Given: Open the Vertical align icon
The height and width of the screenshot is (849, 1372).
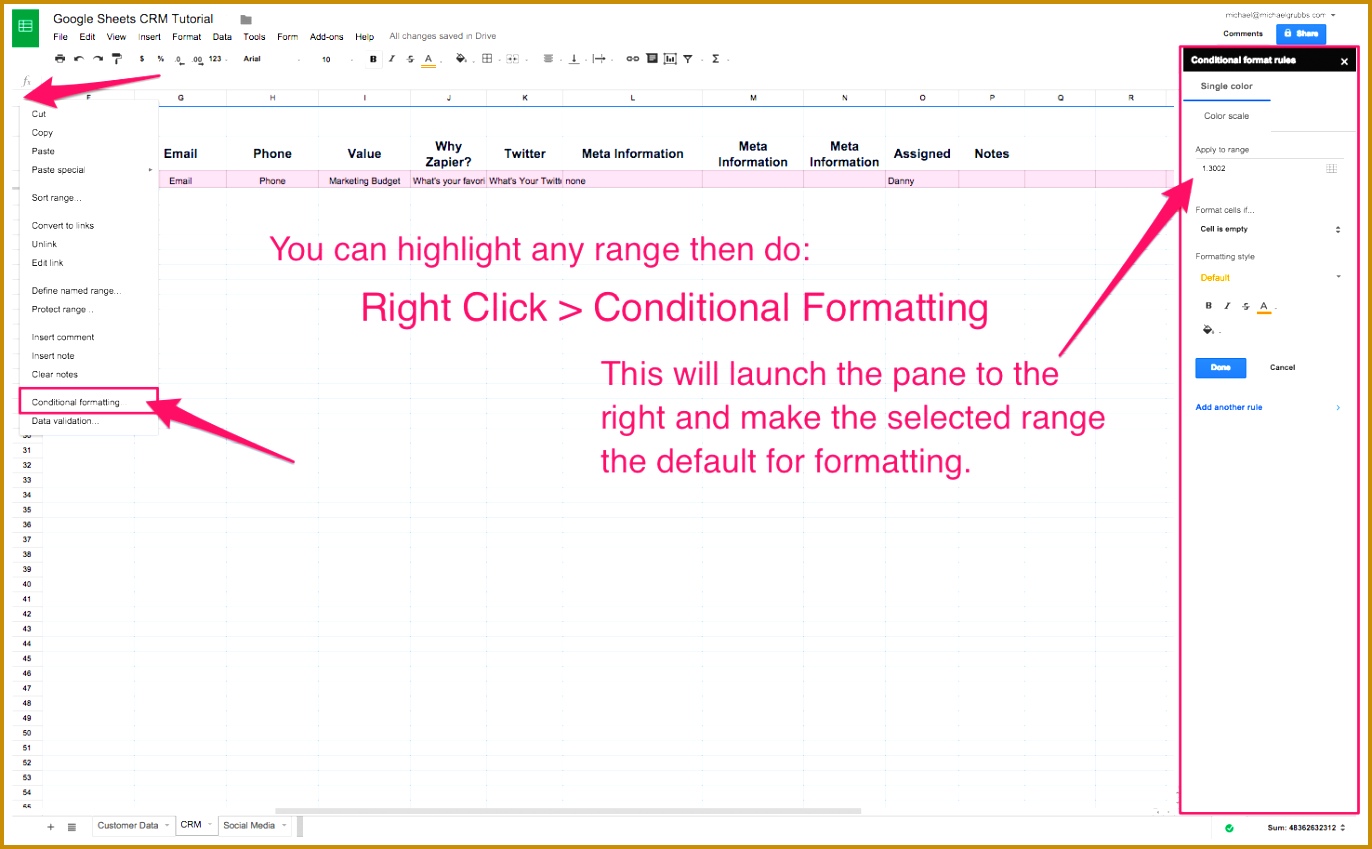Looking at the screenshot, I should 574,59.
